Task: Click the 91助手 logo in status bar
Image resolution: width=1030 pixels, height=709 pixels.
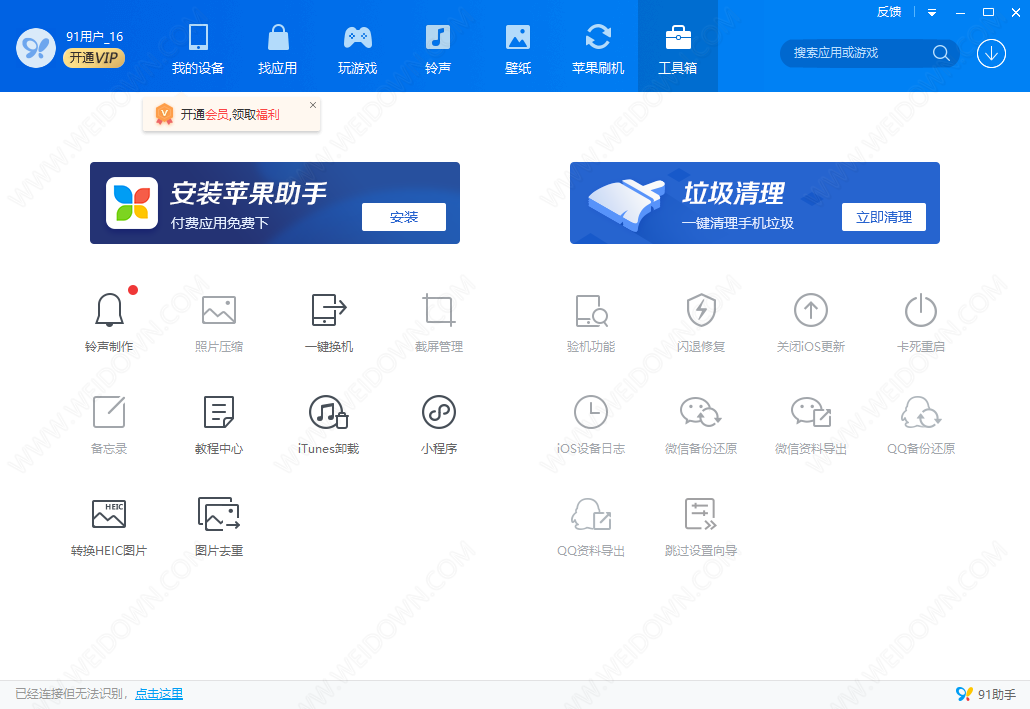Action: (x=985, y=694)
